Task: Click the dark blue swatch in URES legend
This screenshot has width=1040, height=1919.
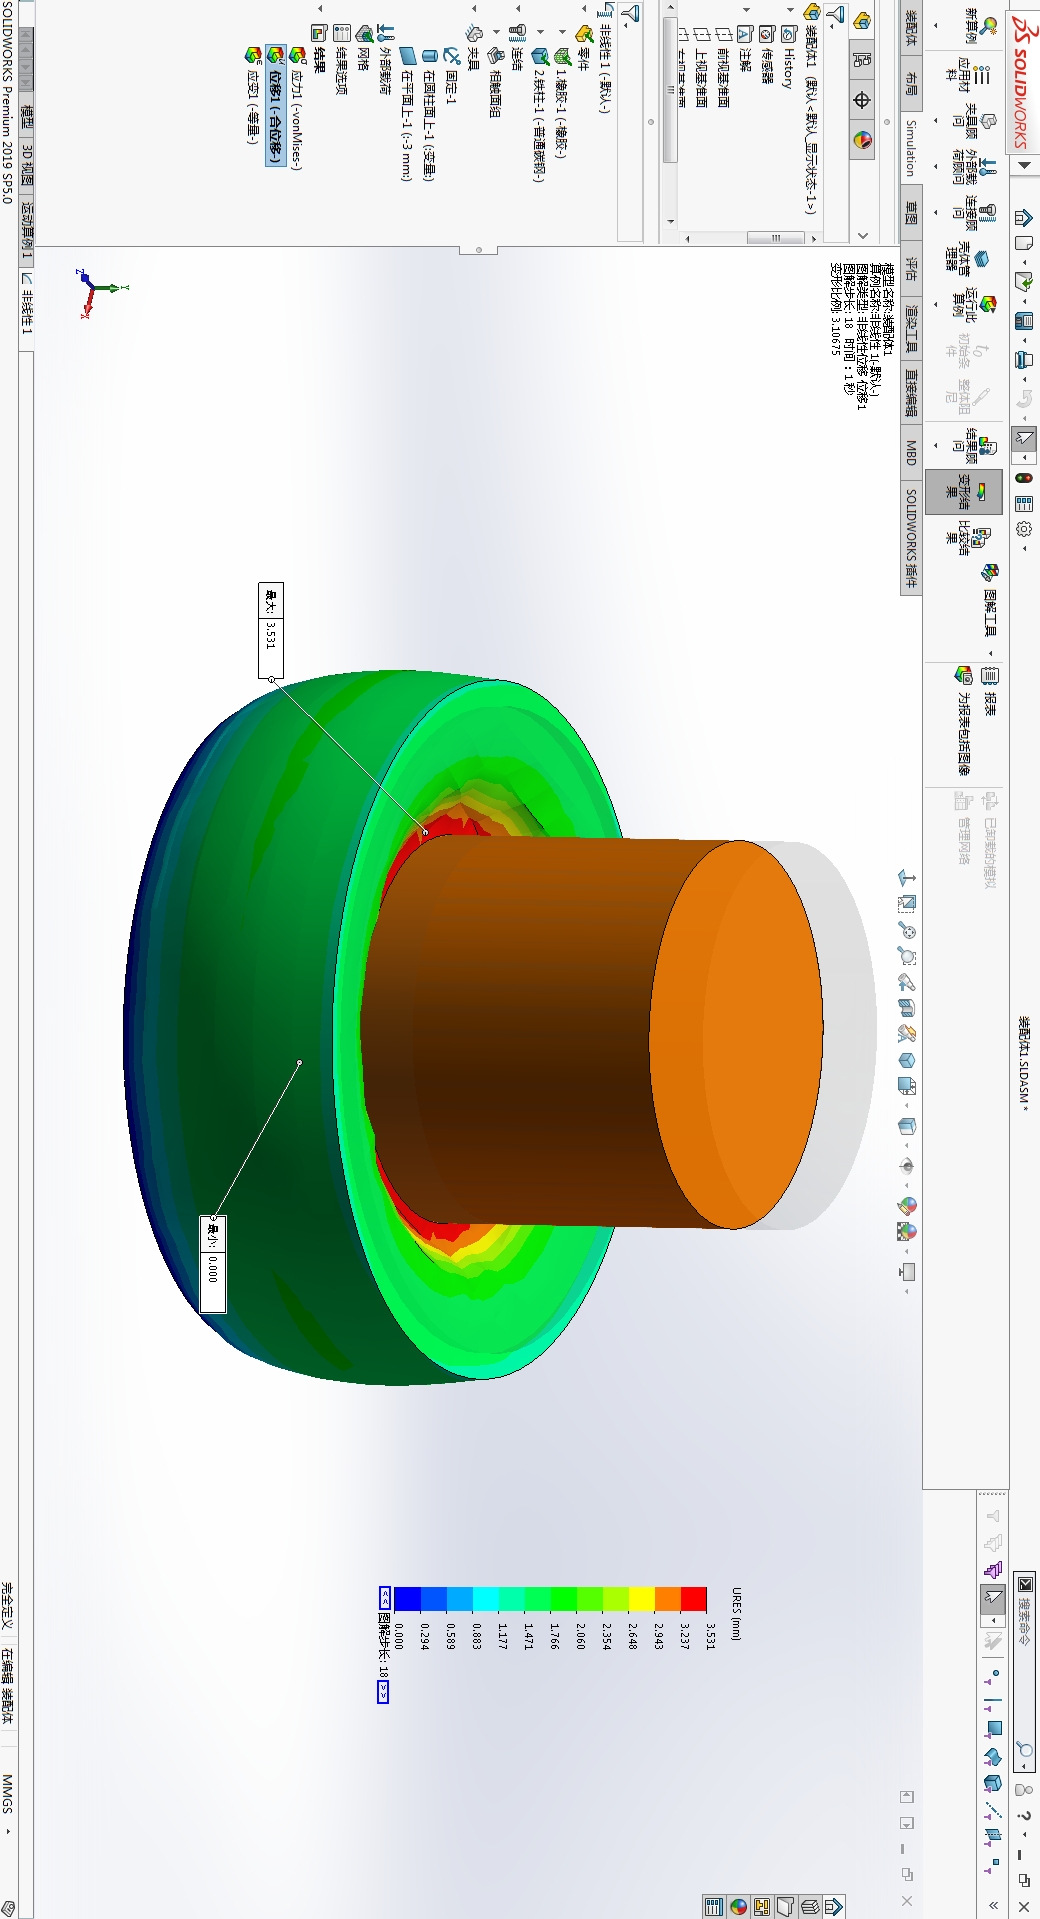Action: click(407, 1598)
